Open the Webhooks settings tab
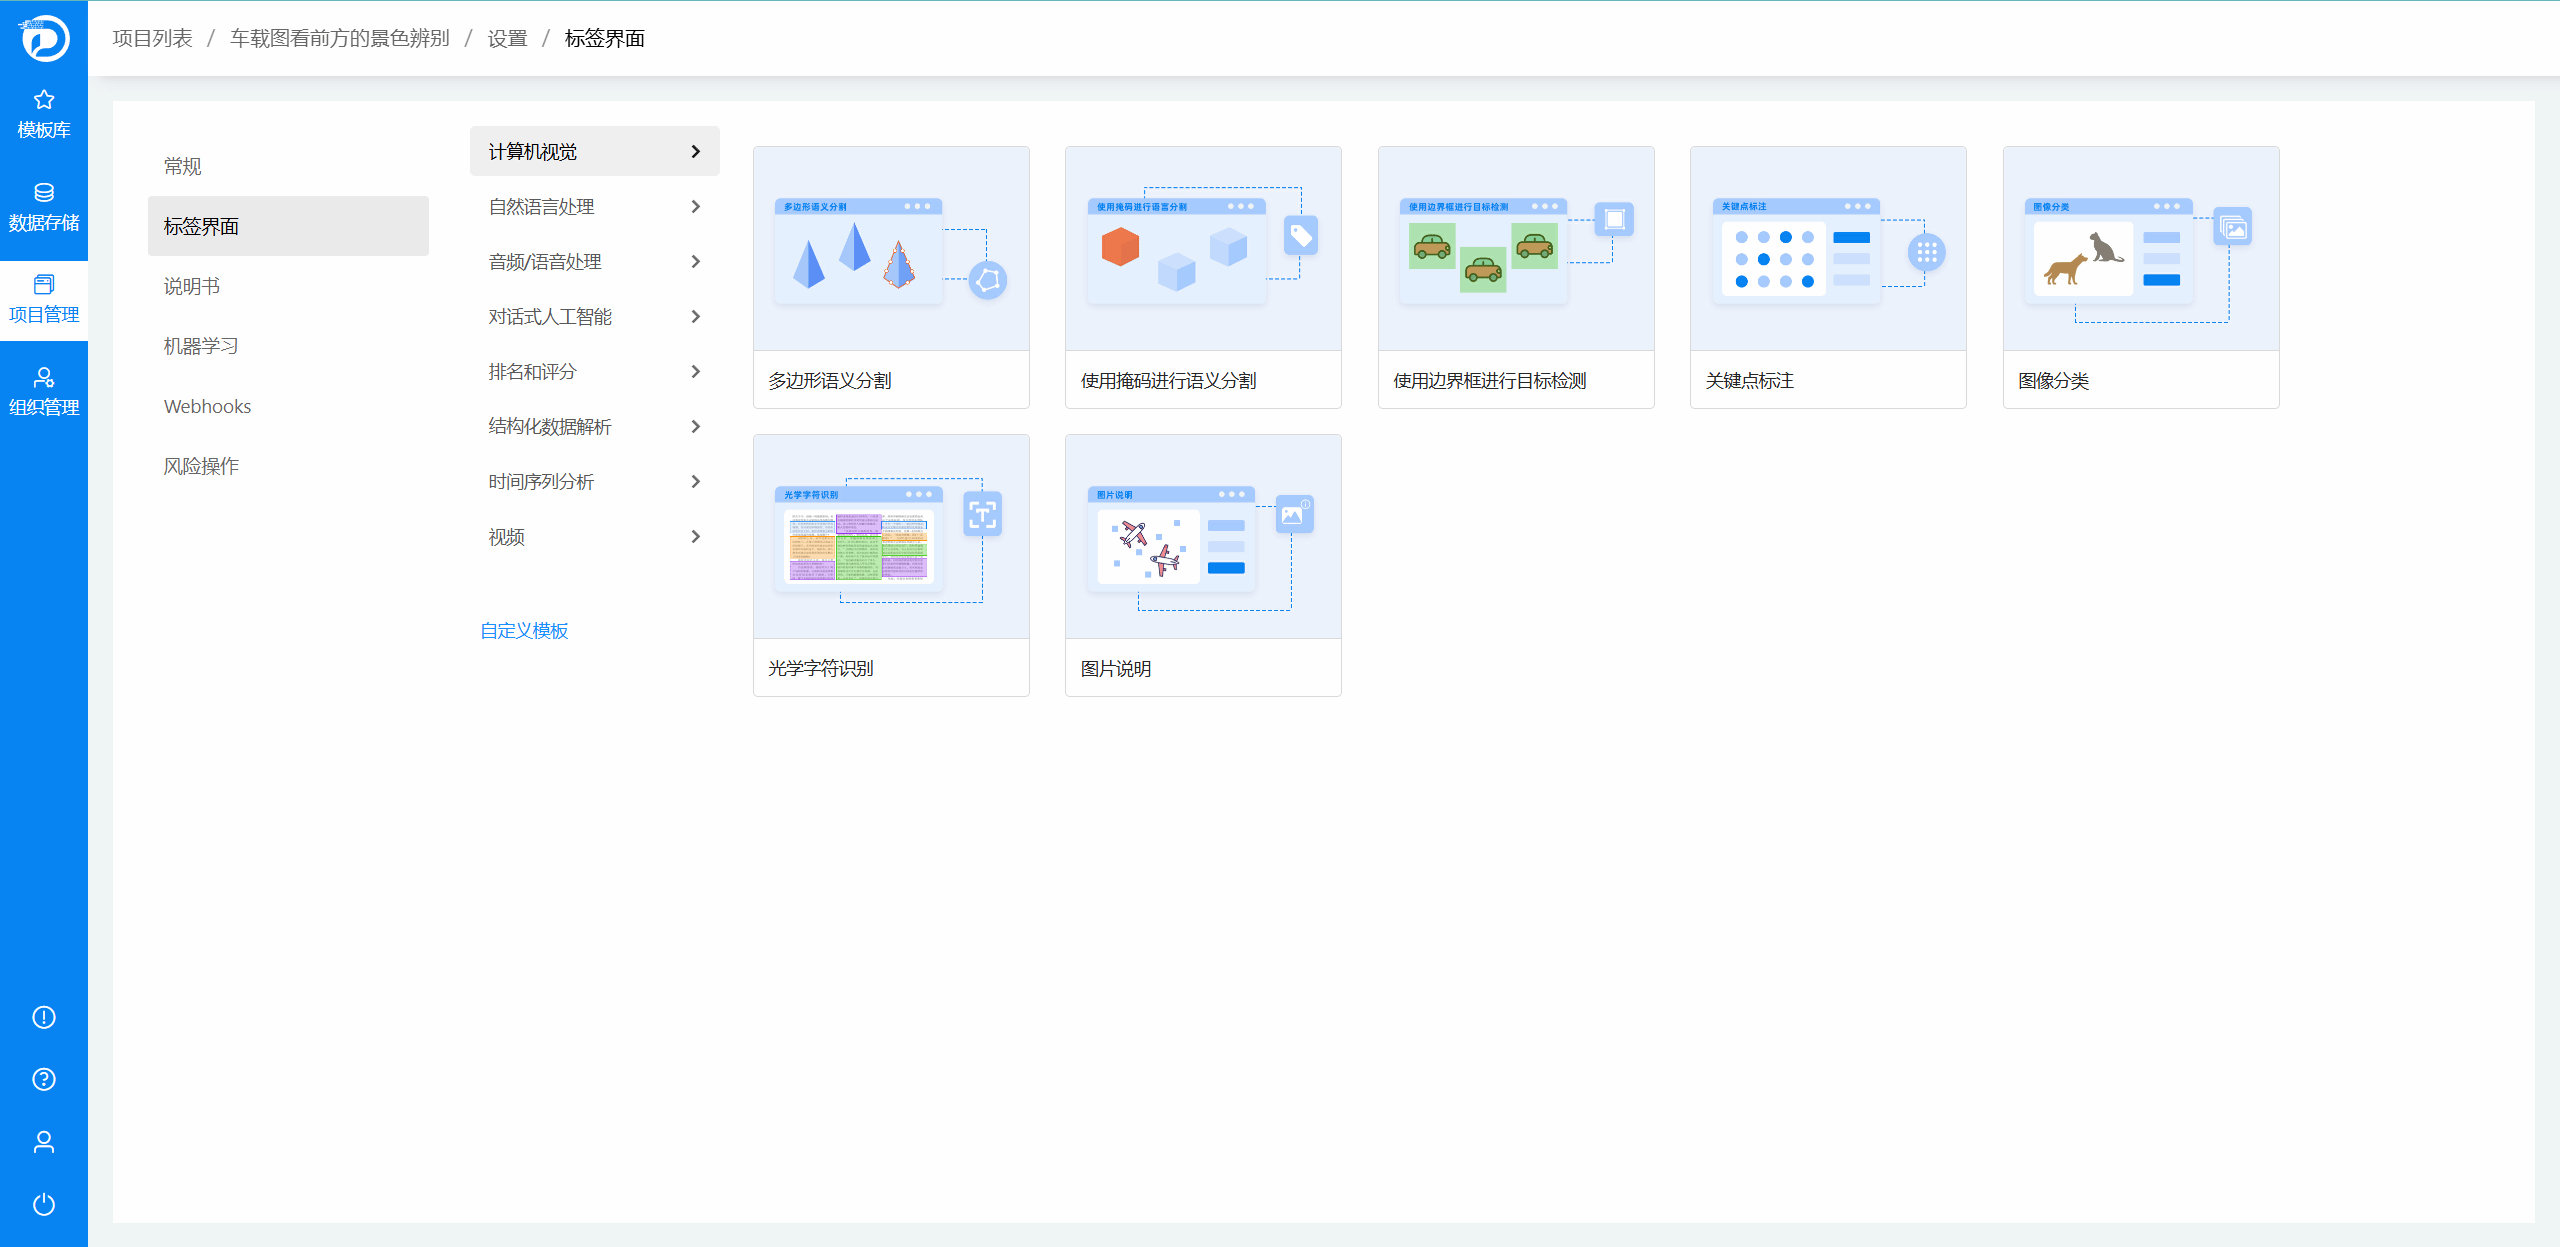The image size is (2560, 1247). tap(207, 406)
